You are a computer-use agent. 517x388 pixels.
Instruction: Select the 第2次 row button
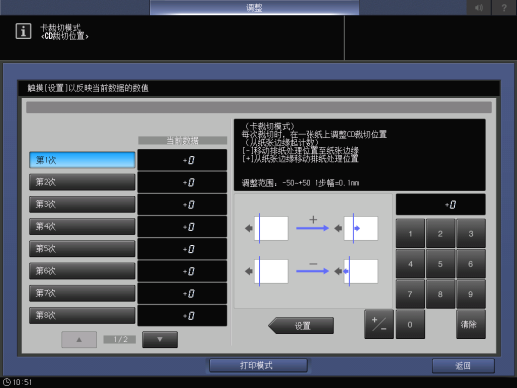tap(82, 182)
